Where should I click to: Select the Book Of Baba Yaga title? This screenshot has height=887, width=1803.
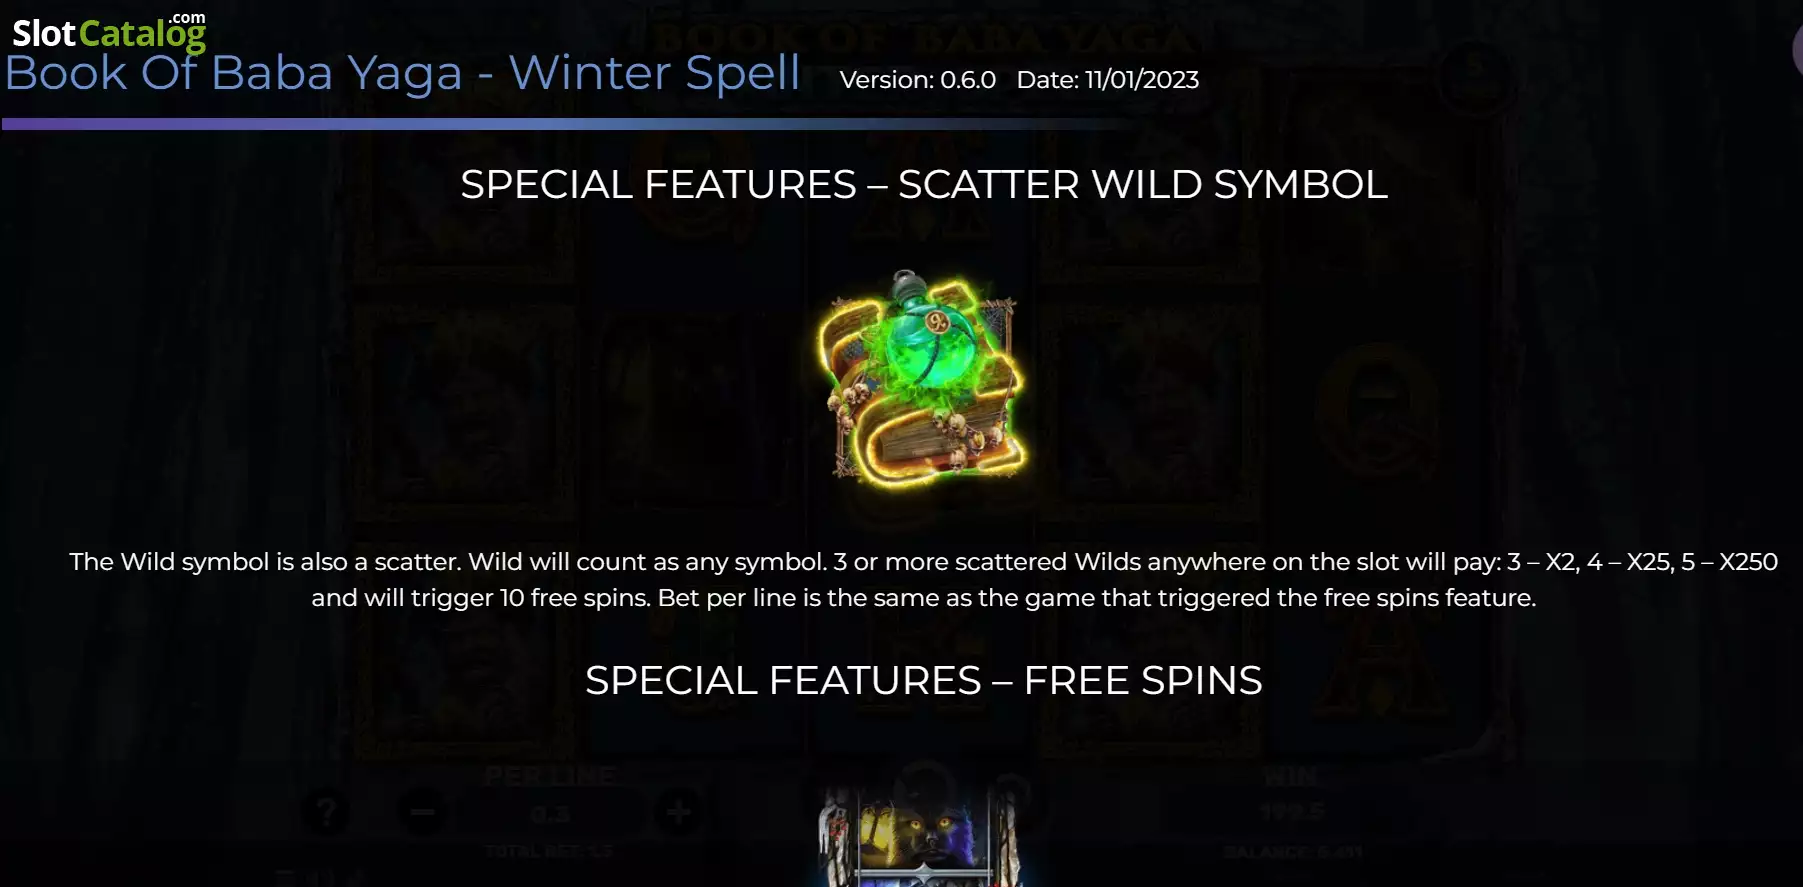tap(403, 73)
